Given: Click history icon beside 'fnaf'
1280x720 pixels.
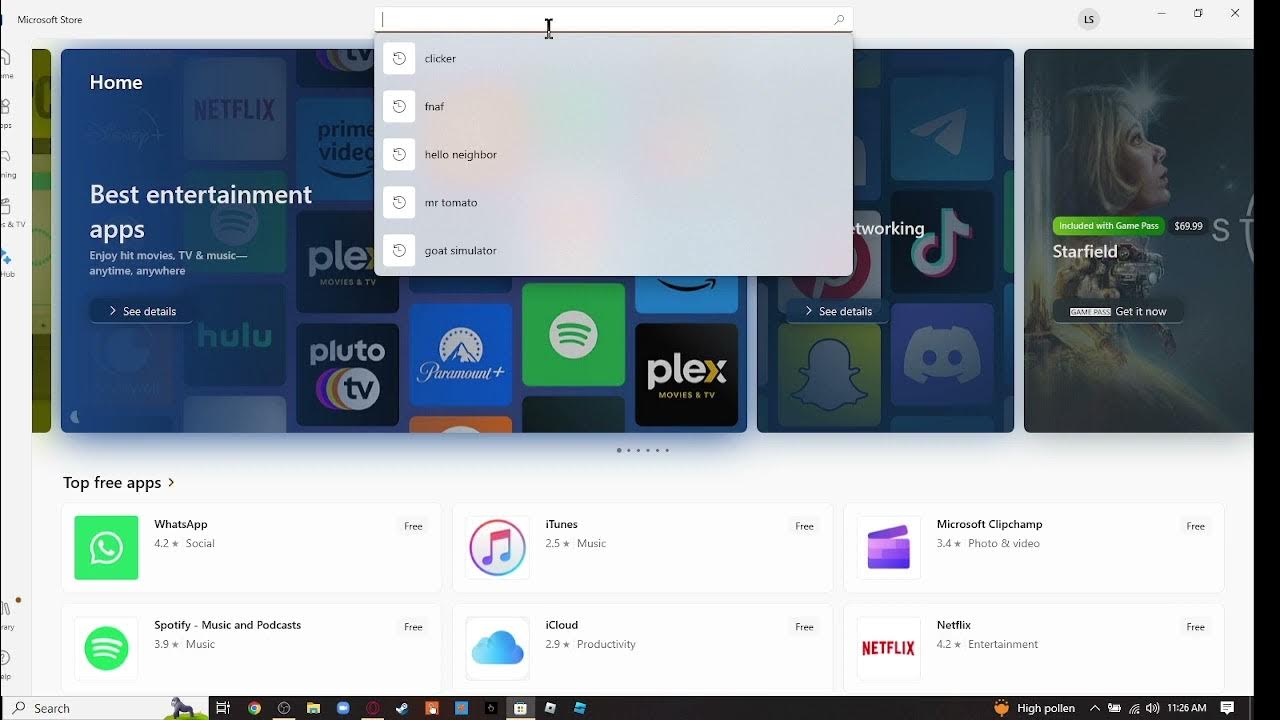Looking at the screenshot, I should tap(399, 106).
